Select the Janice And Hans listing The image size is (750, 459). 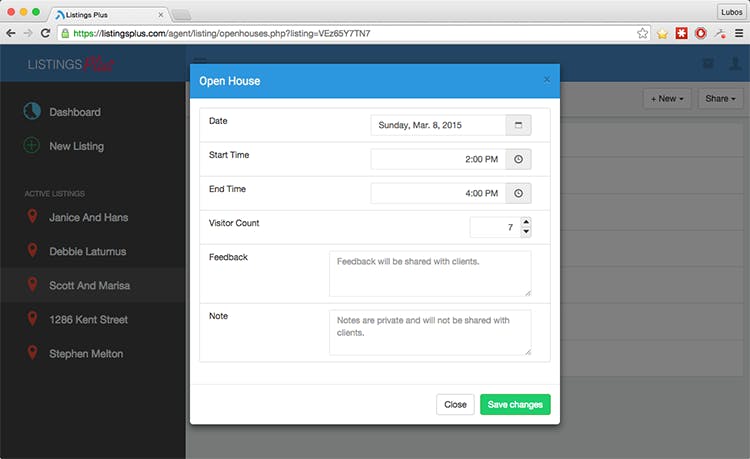coord(88,217)
